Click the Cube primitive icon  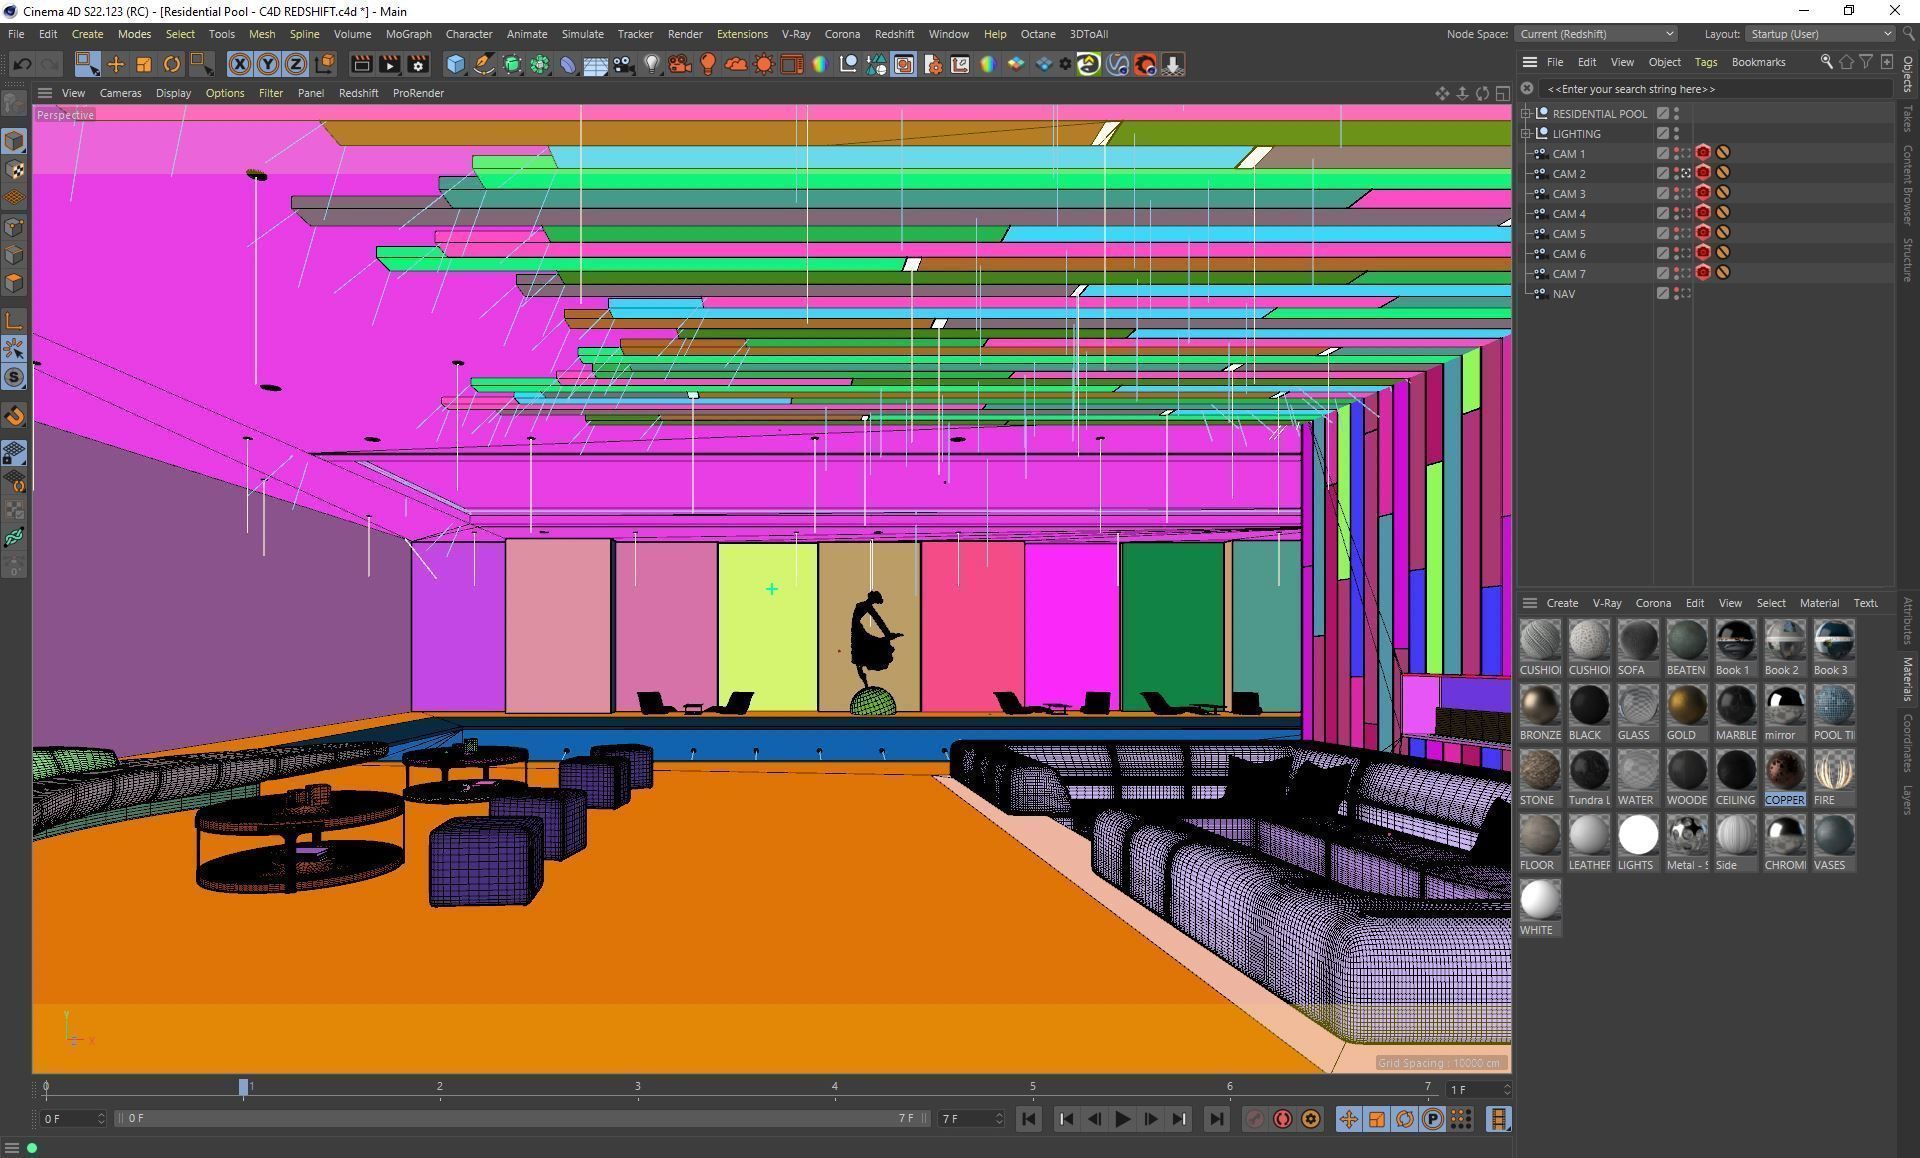pyautogui.click(x=455, y=64)
